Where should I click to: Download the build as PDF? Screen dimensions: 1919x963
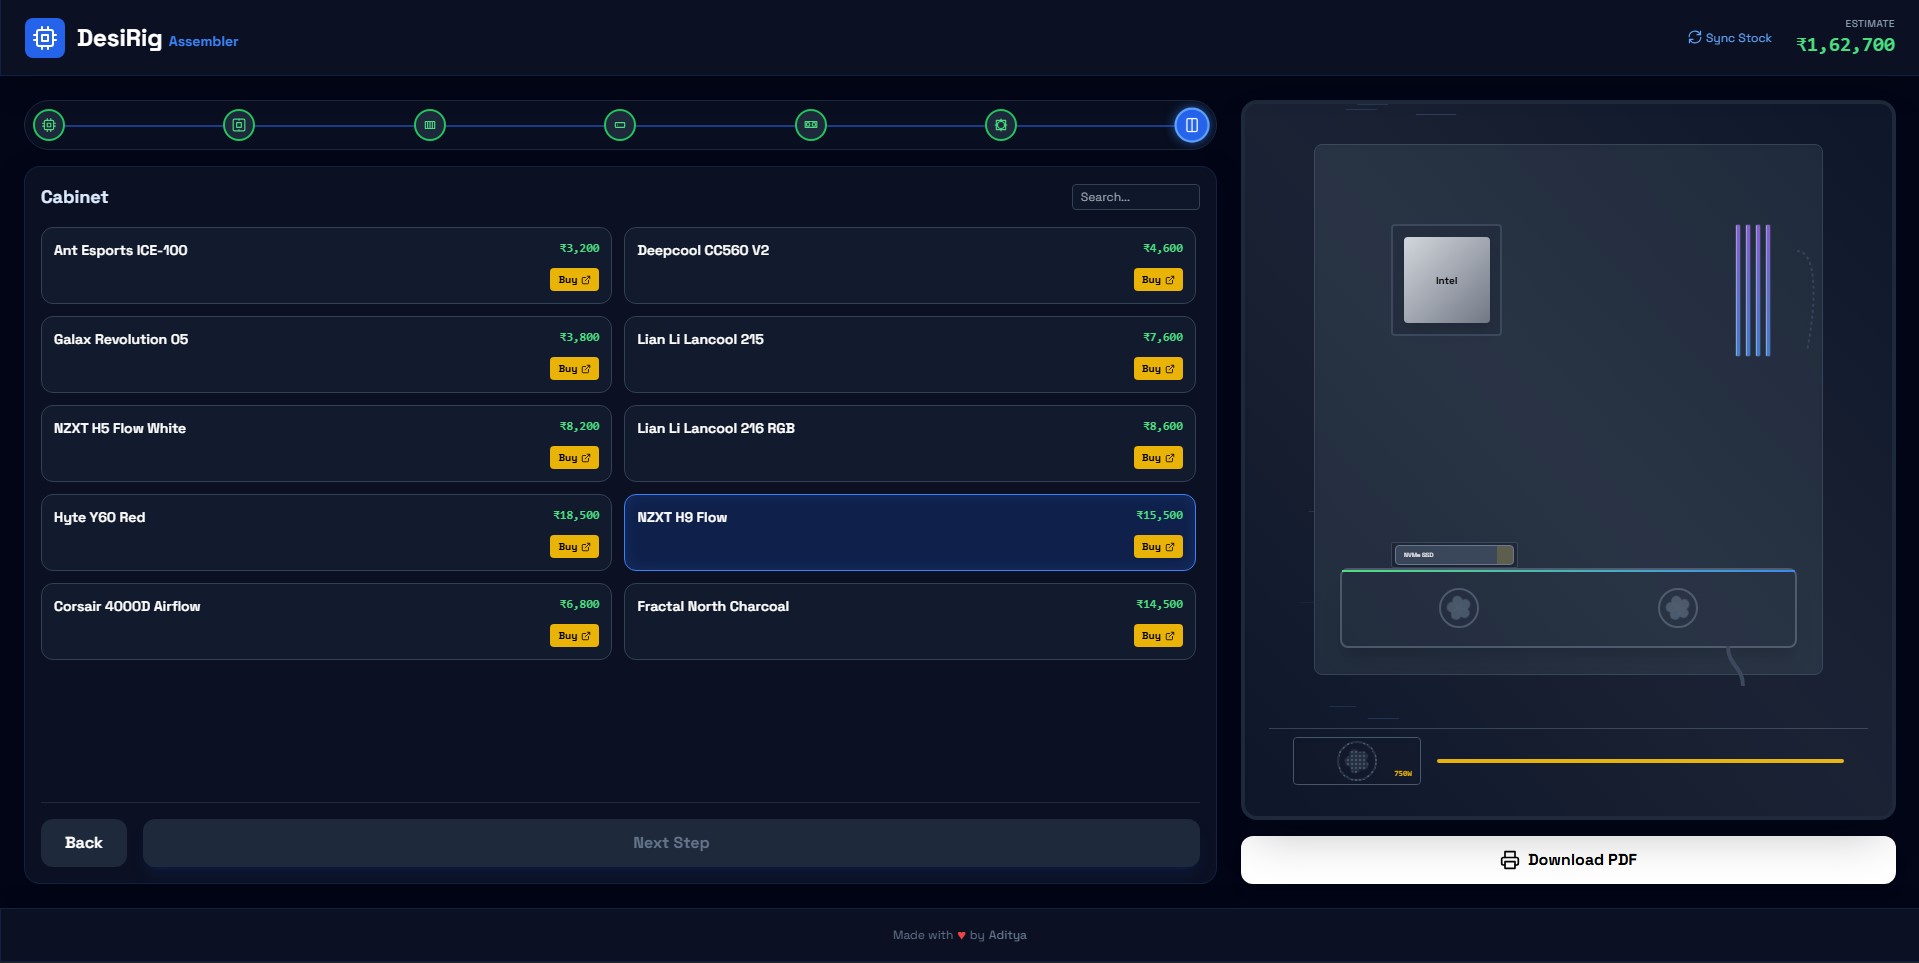1567,860
